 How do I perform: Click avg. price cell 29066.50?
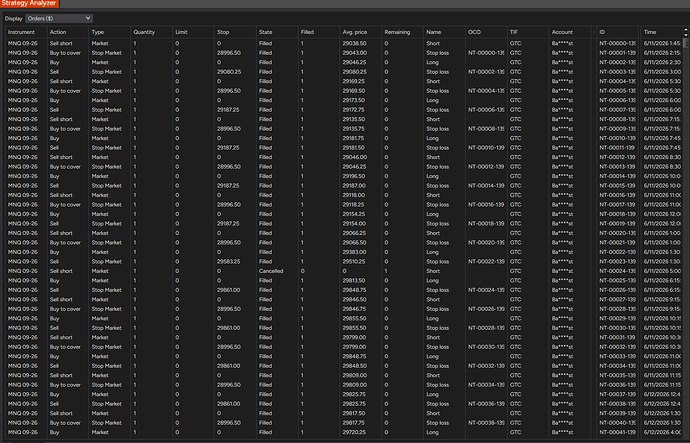click(x=355, y=243)
